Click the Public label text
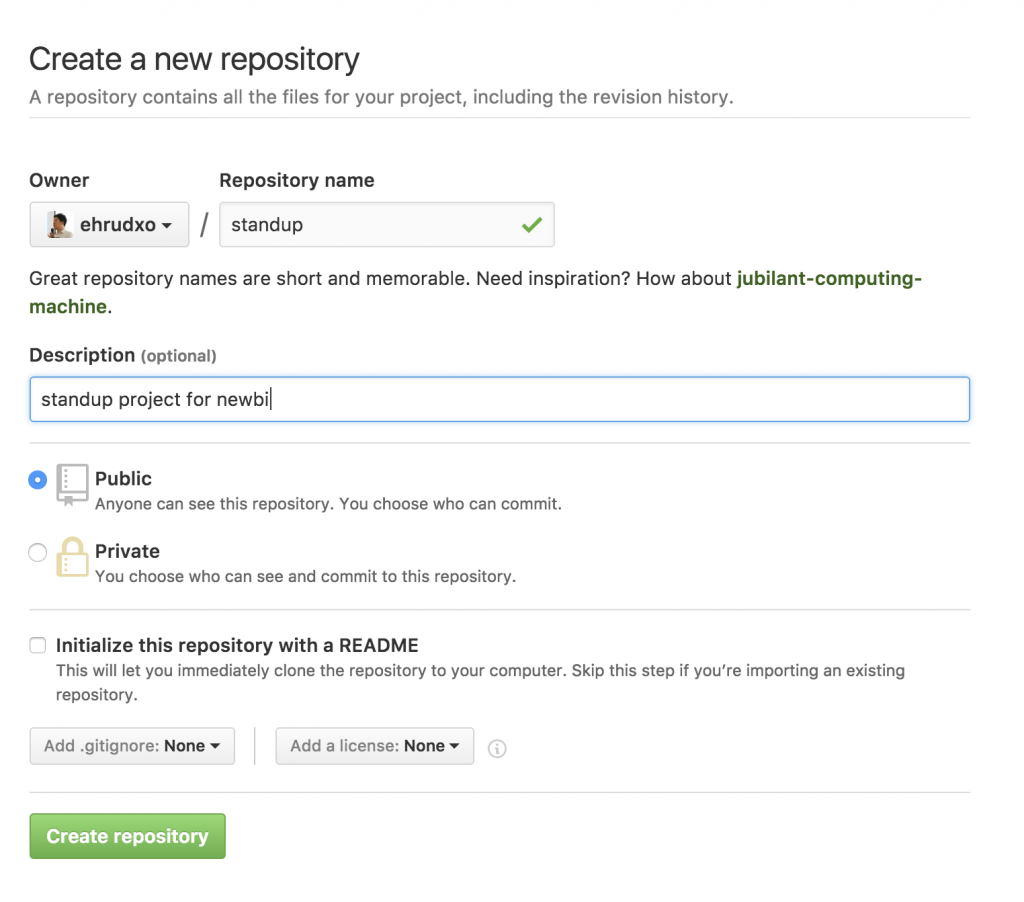Screen dimensions: 1024x902 tap(123, 479)
